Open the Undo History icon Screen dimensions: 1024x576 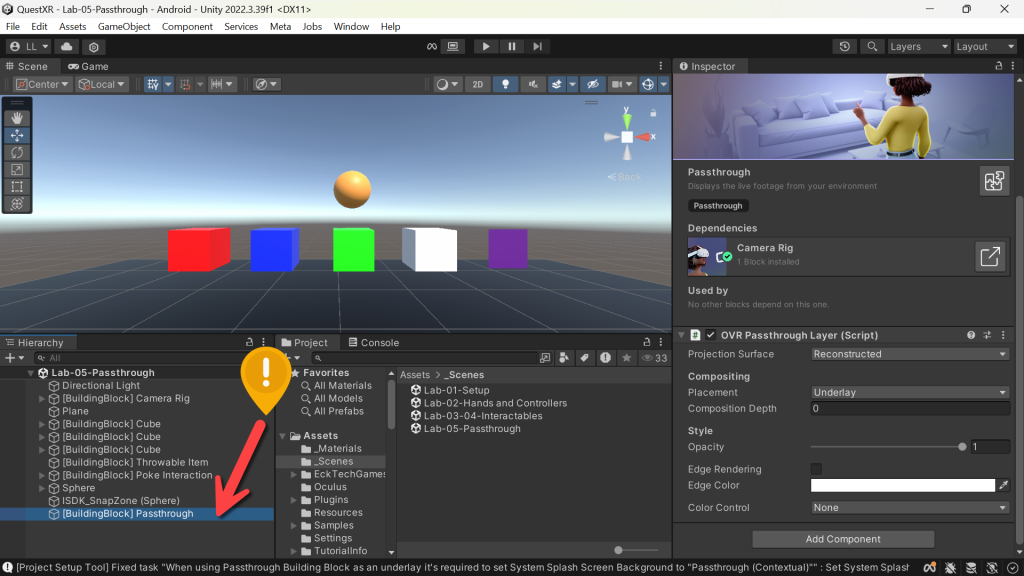coord(844,46)
